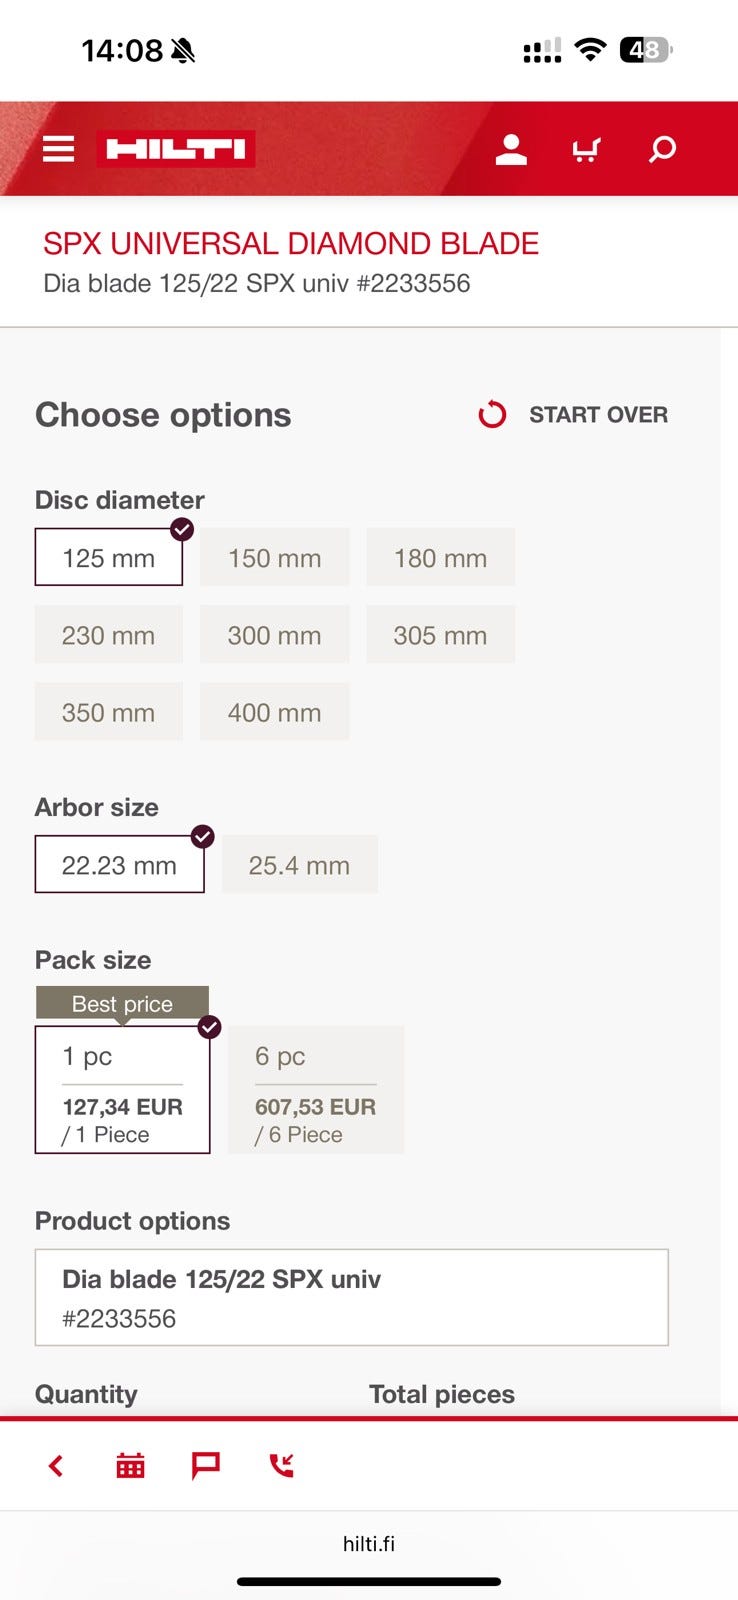Image resolution: width=738 pixels, height=1600 pixels.
Task: Open the shopping cart
Action: 586,150
